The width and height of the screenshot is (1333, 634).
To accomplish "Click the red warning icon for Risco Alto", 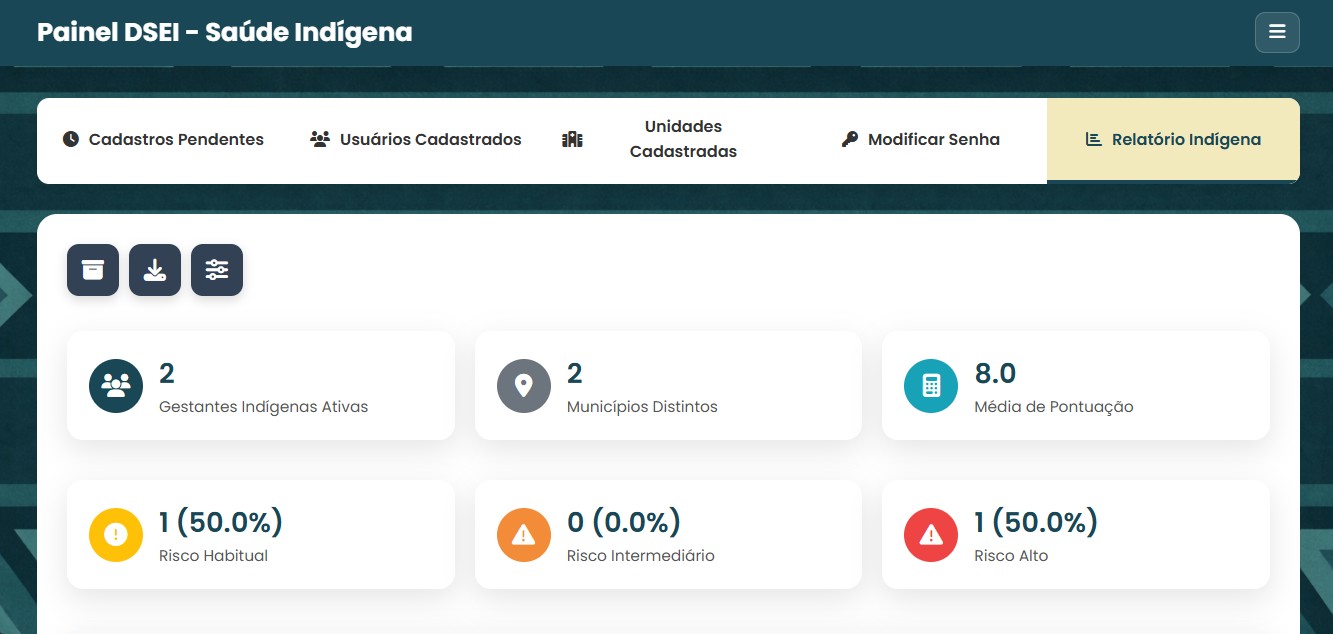I will coord(931,534).
